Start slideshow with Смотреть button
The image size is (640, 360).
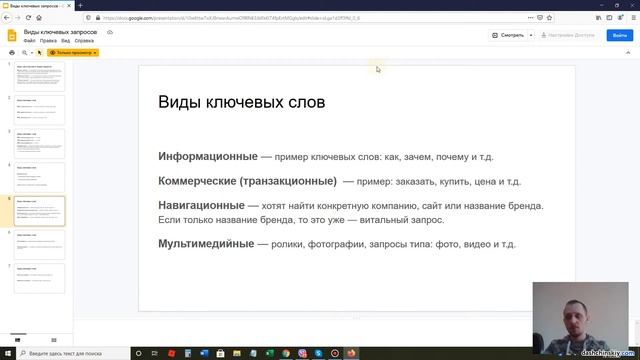point(508,36)
